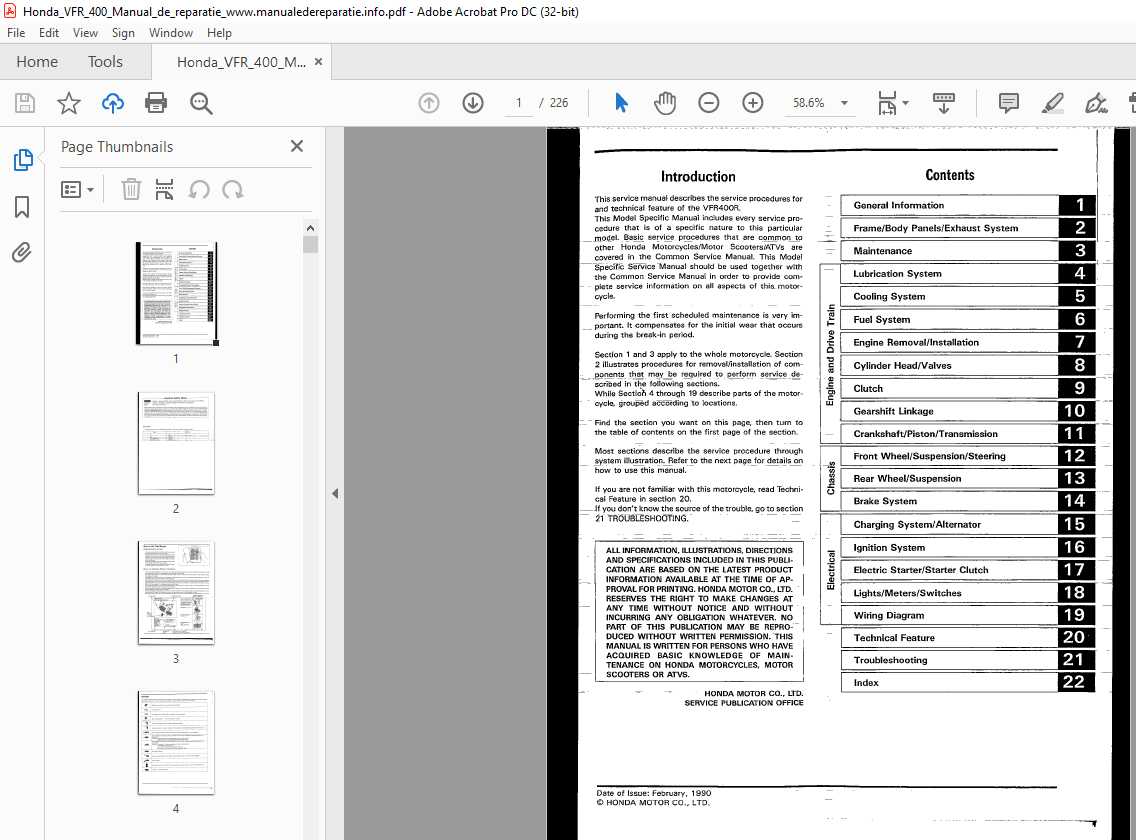Open the Bookmarks panel
1136x840 pixels.
[22, 207]
